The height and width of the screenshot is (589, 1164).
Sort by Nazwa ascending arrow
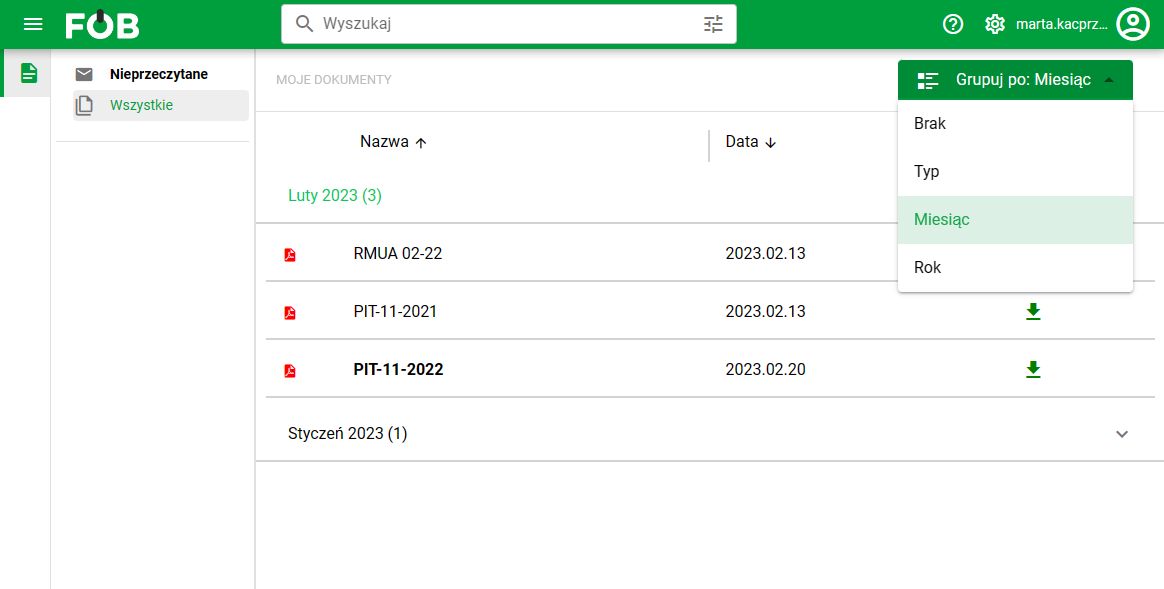421,143
